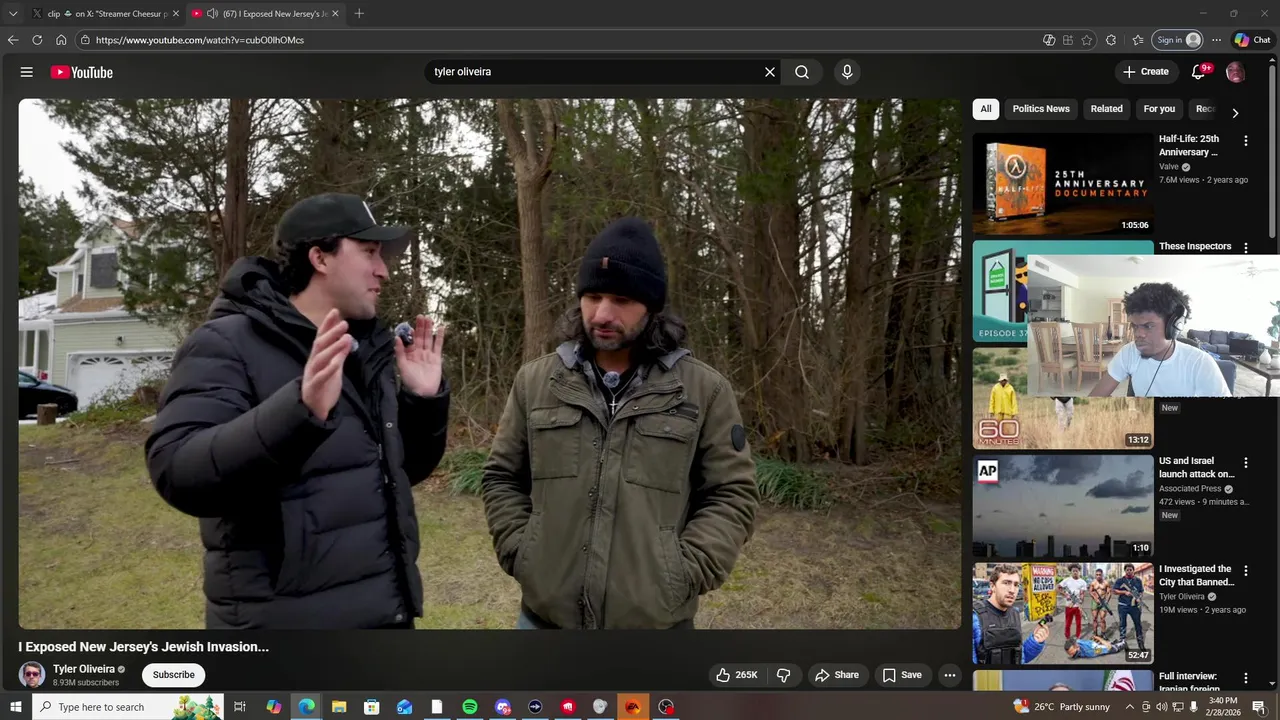Viewport: 1280px width, 720px height.
Task: Select the Related chip
Action: [x=1106, y=109]
